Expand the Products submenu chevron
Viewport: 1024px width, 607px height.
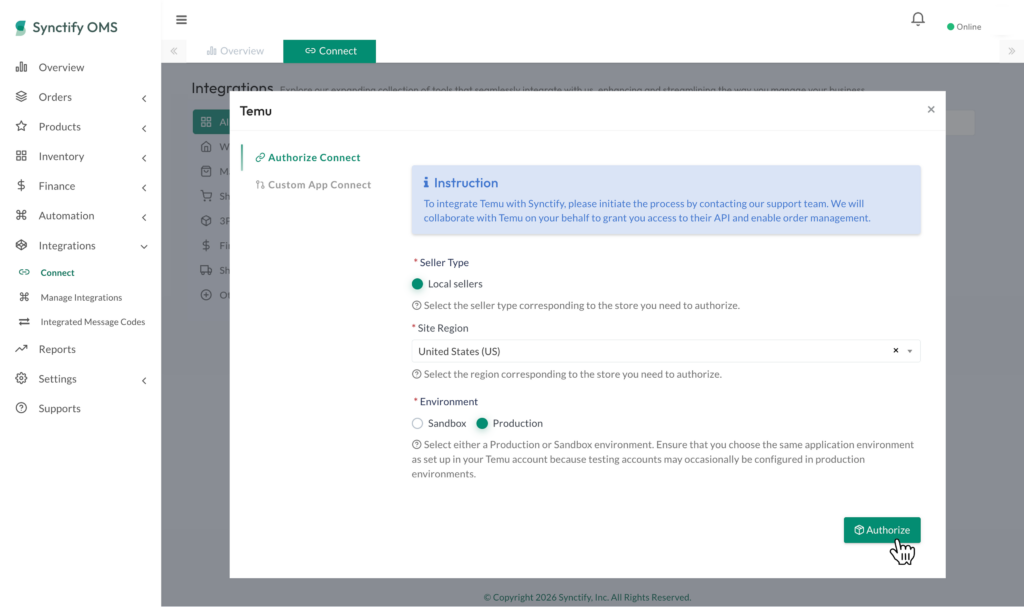click(x=144, y=128)
